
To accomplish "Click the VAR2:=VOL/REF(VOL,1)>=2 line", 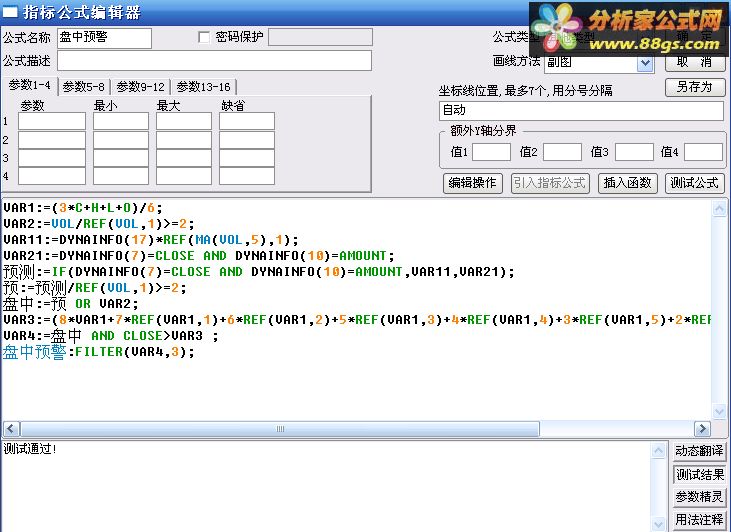I will [99, 224].
